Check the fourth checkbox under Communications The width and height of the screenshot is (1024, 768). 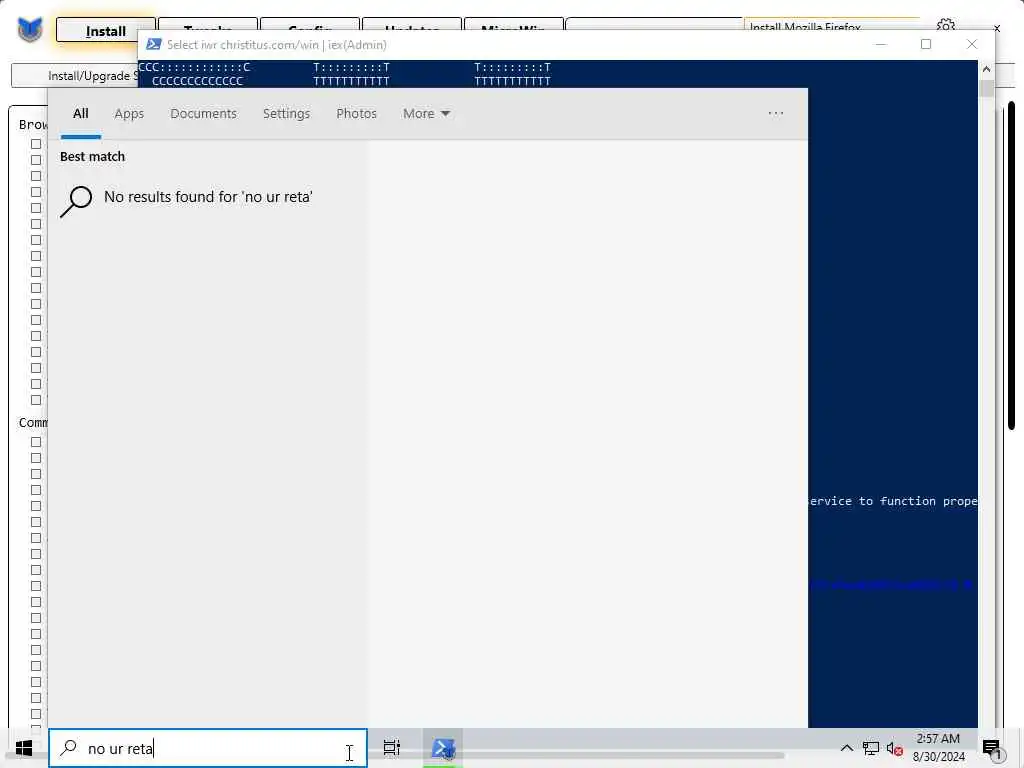click(x=36, y=490)
